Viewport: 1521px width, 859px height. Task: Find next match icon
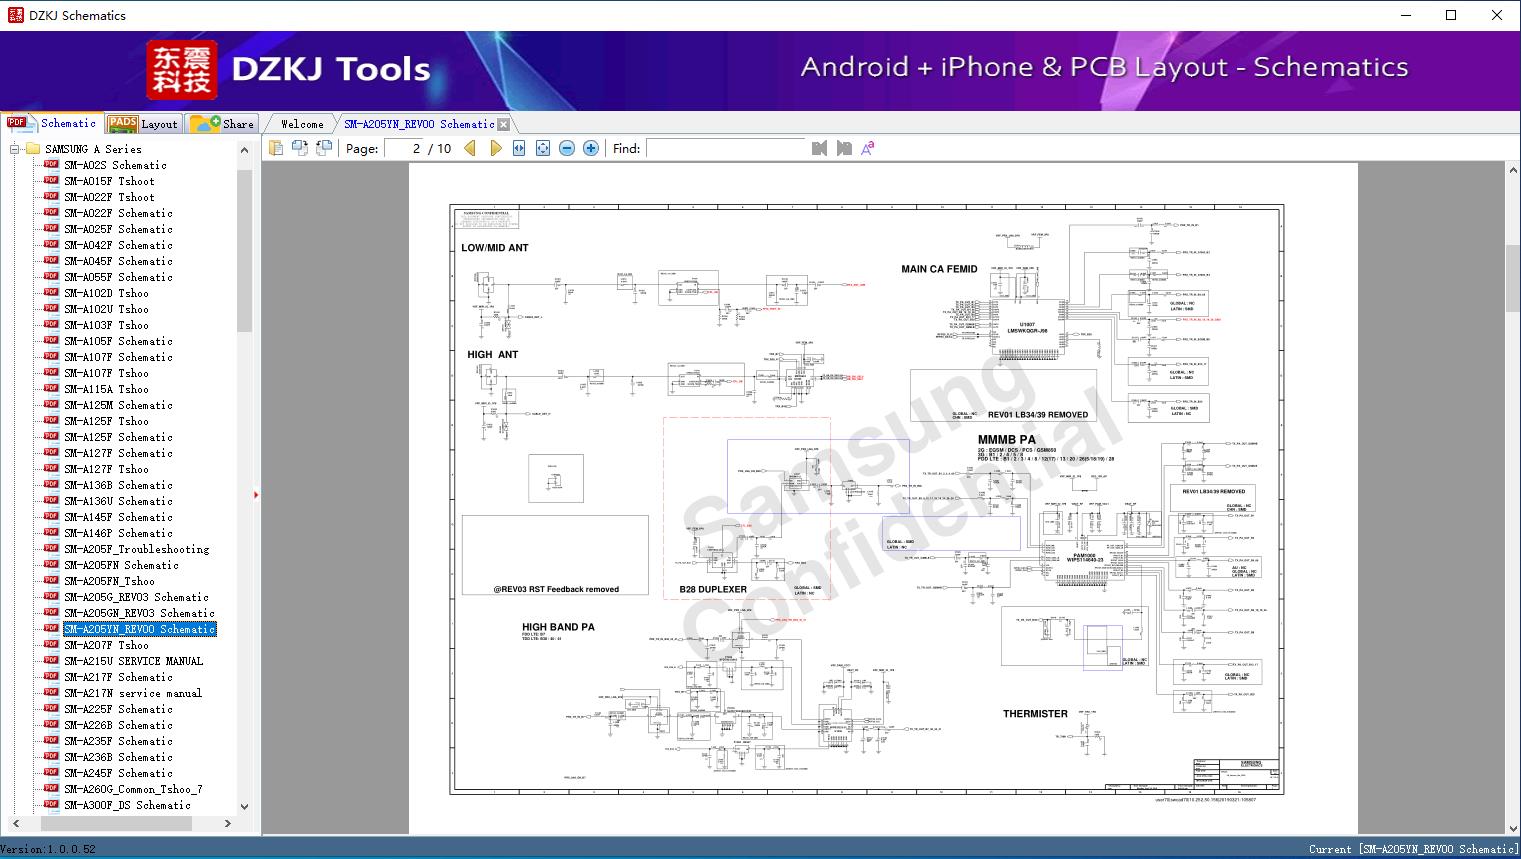844,148
